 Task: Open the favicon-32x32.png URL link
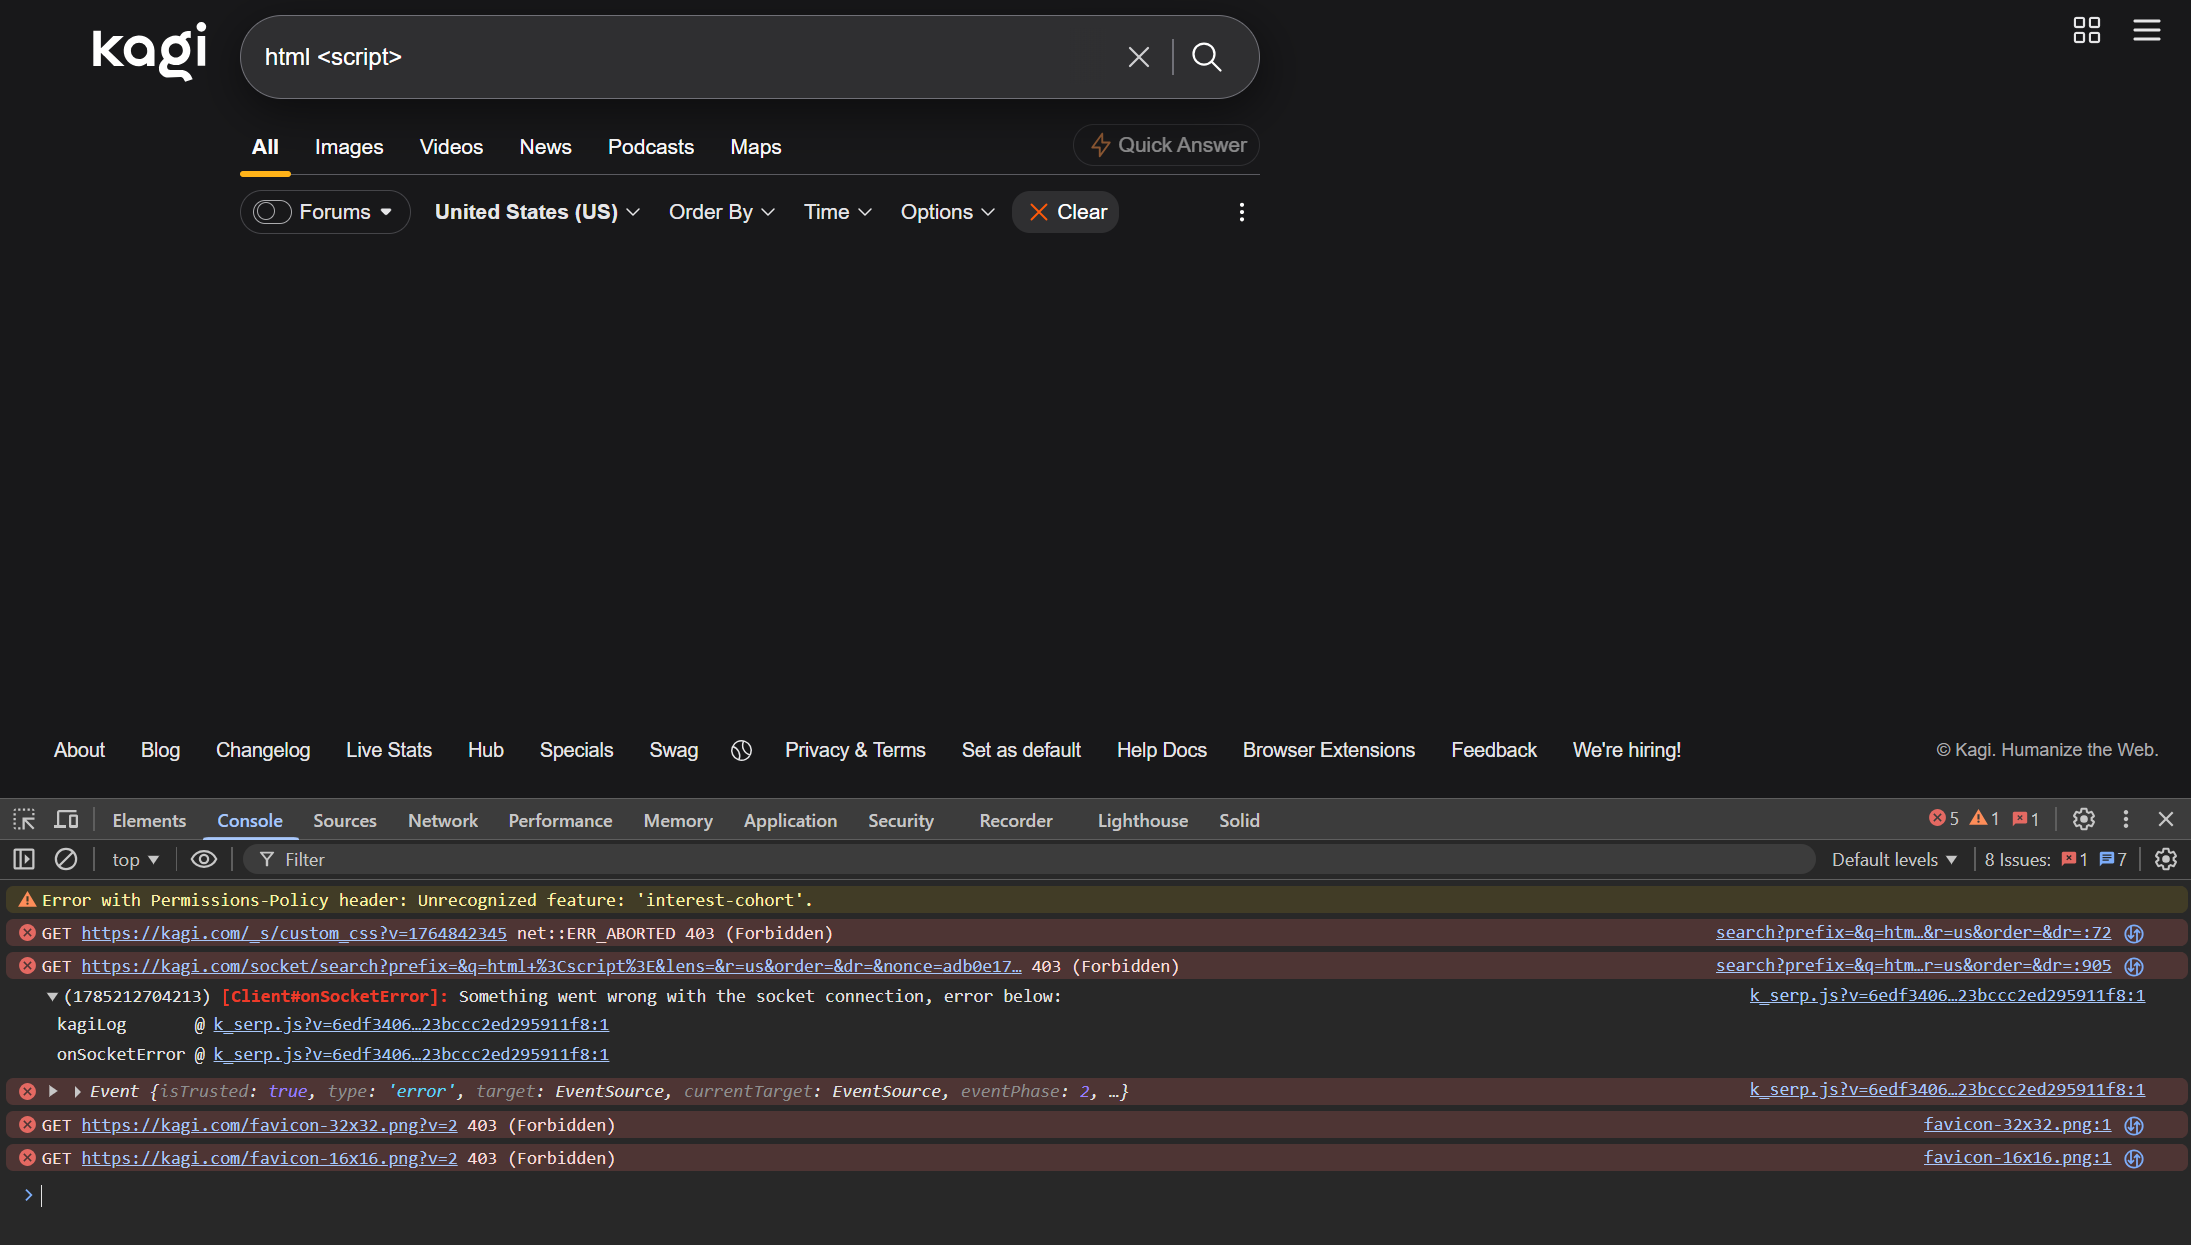(x=269, y=1125)
